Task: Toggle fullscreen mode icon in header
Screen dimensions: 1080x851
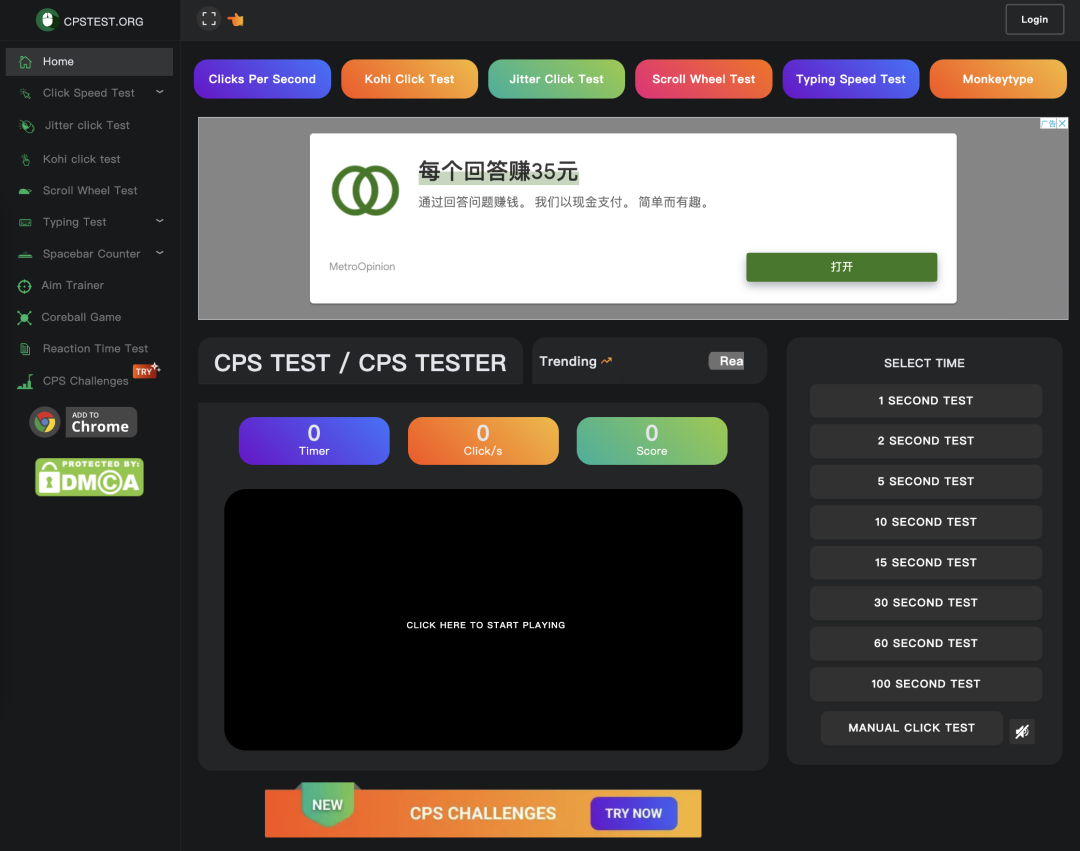Action: click(x=209, y=19)
